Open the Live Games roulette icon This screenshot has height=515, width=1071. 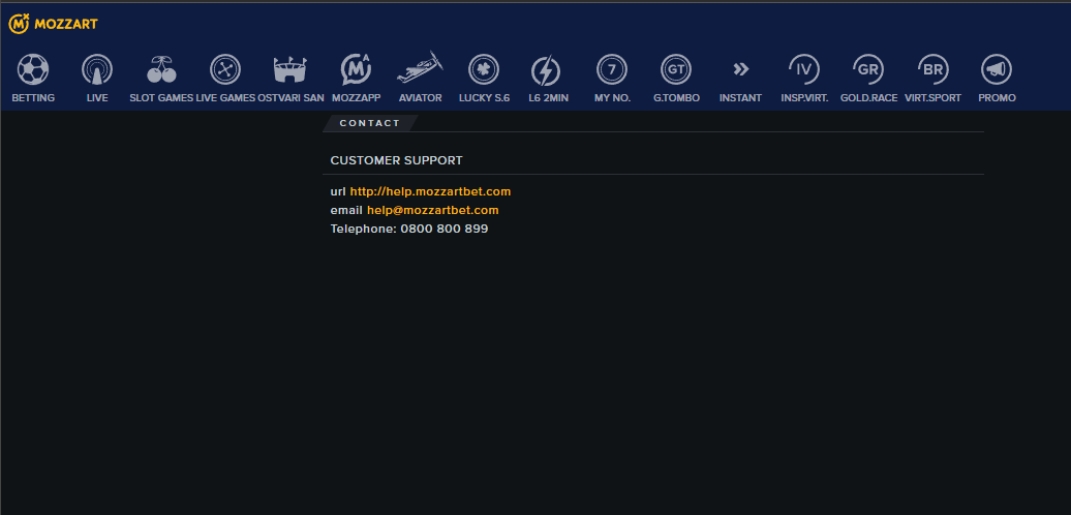coord(225,70)
